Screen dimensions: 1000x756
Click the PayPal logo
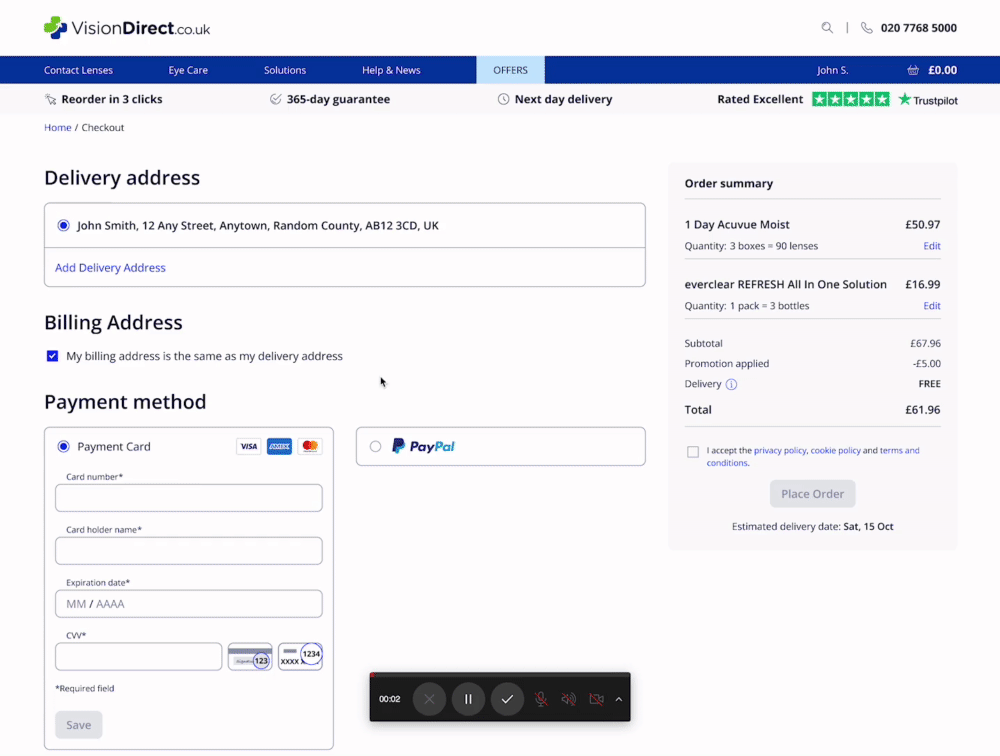423,446
